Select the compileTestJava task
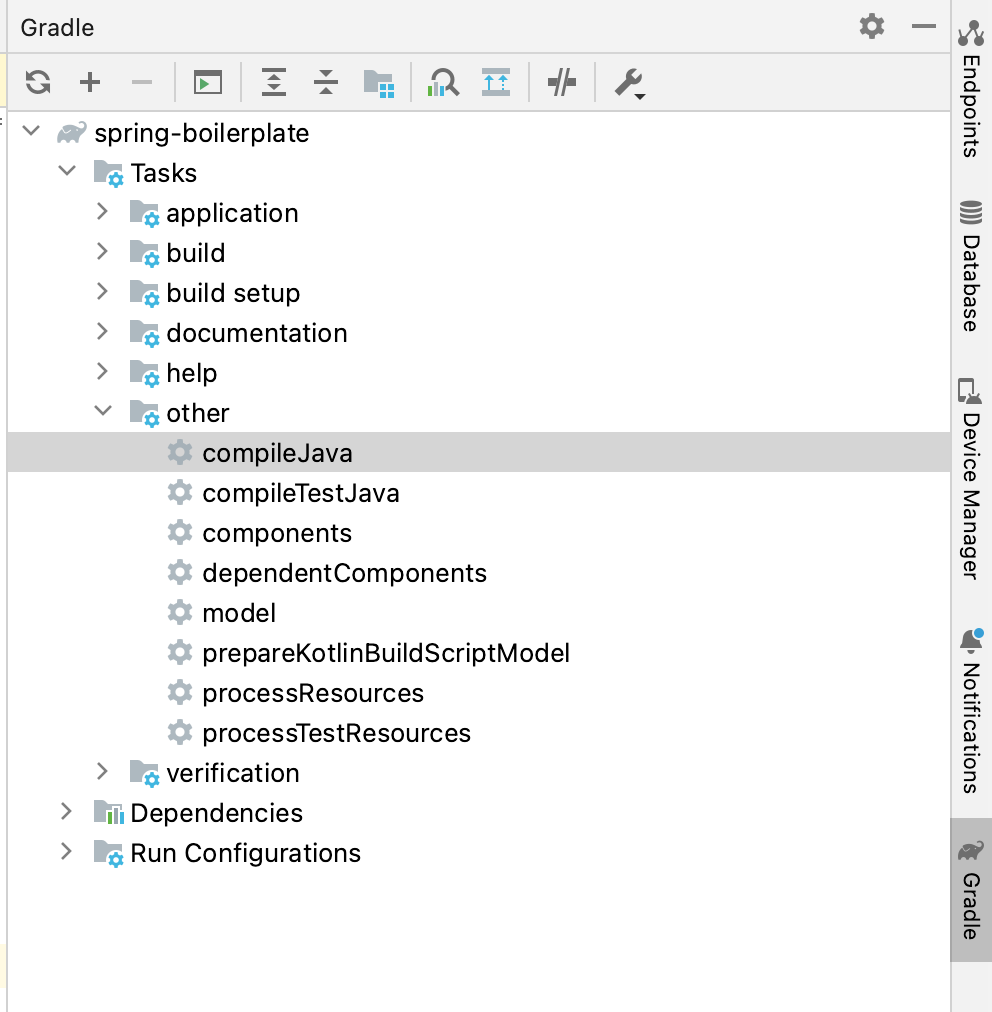992x1012 pixels. [x=478, y=492]
